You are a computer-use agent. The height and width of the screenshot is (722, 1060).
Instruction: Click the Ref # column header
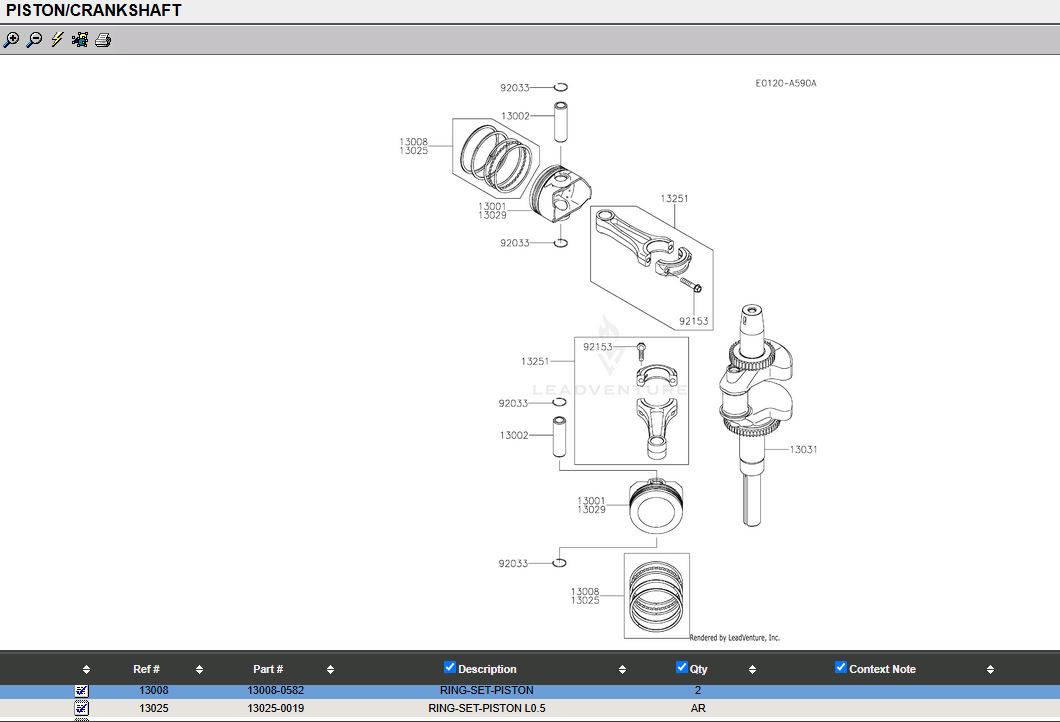coord(146,669)
